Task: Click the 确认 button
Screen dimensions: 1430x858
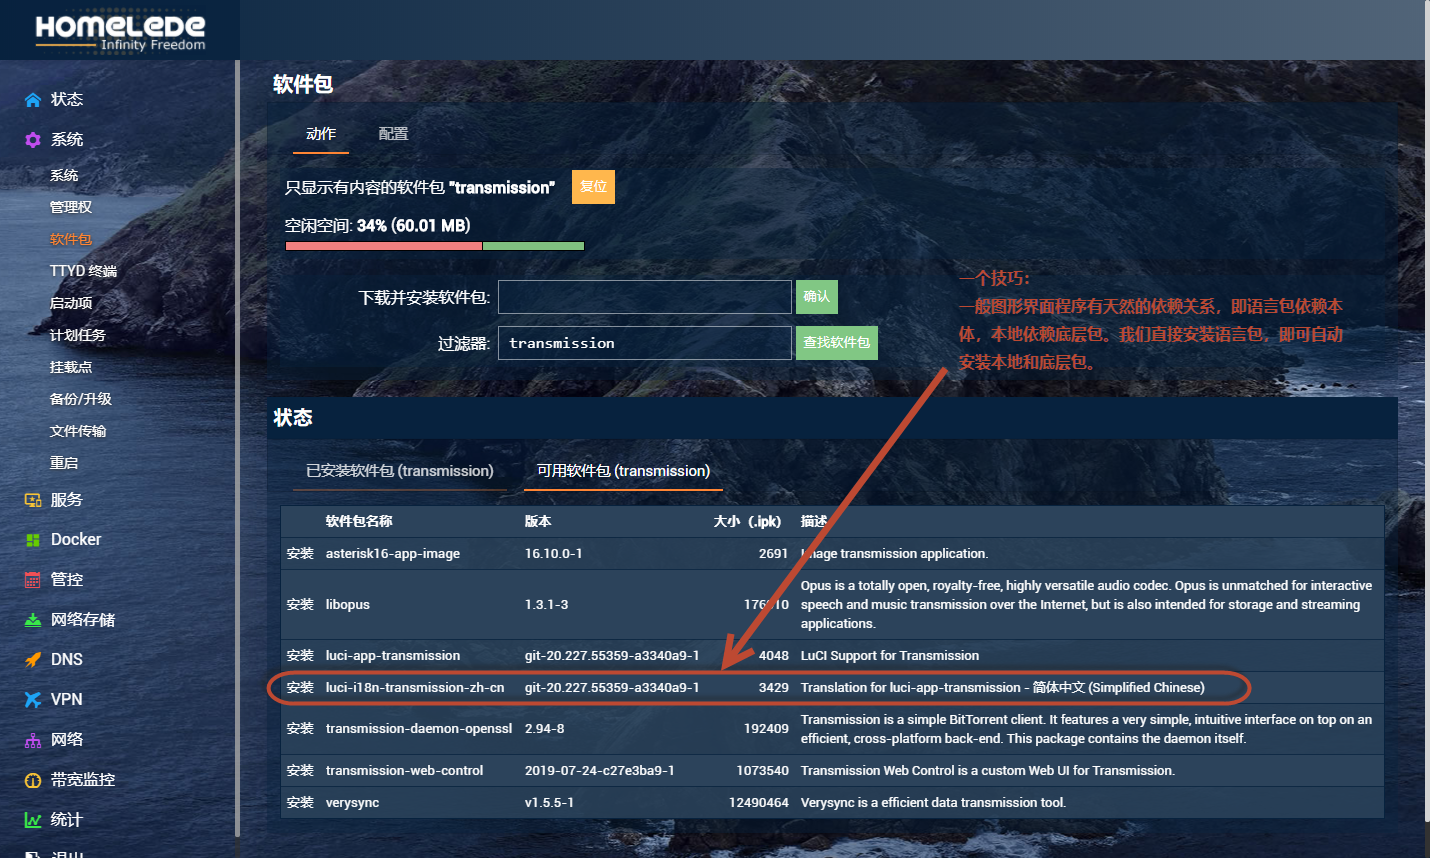Action: (x=817, y=297)
